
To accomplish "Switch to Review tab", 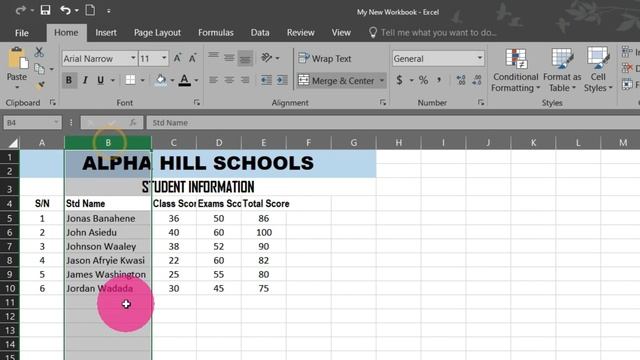I will coord(300,33).
